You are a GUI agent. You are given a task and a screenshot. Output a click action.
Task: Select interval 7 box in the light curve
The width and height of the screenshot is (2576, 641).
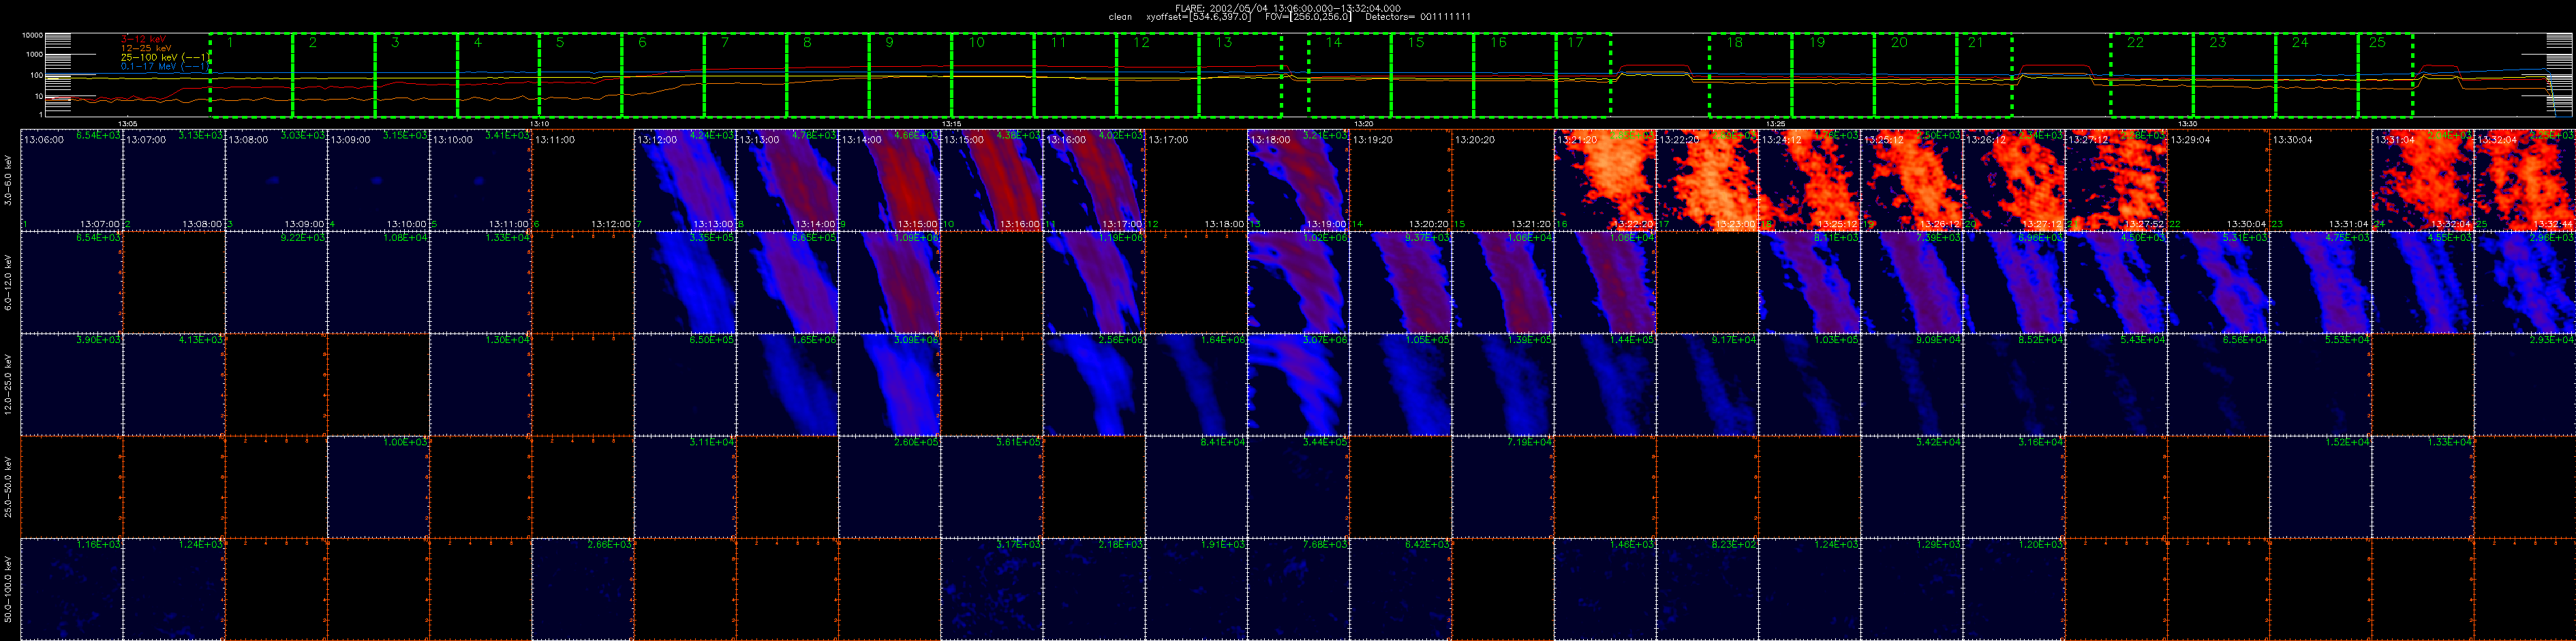pos(746,75)
